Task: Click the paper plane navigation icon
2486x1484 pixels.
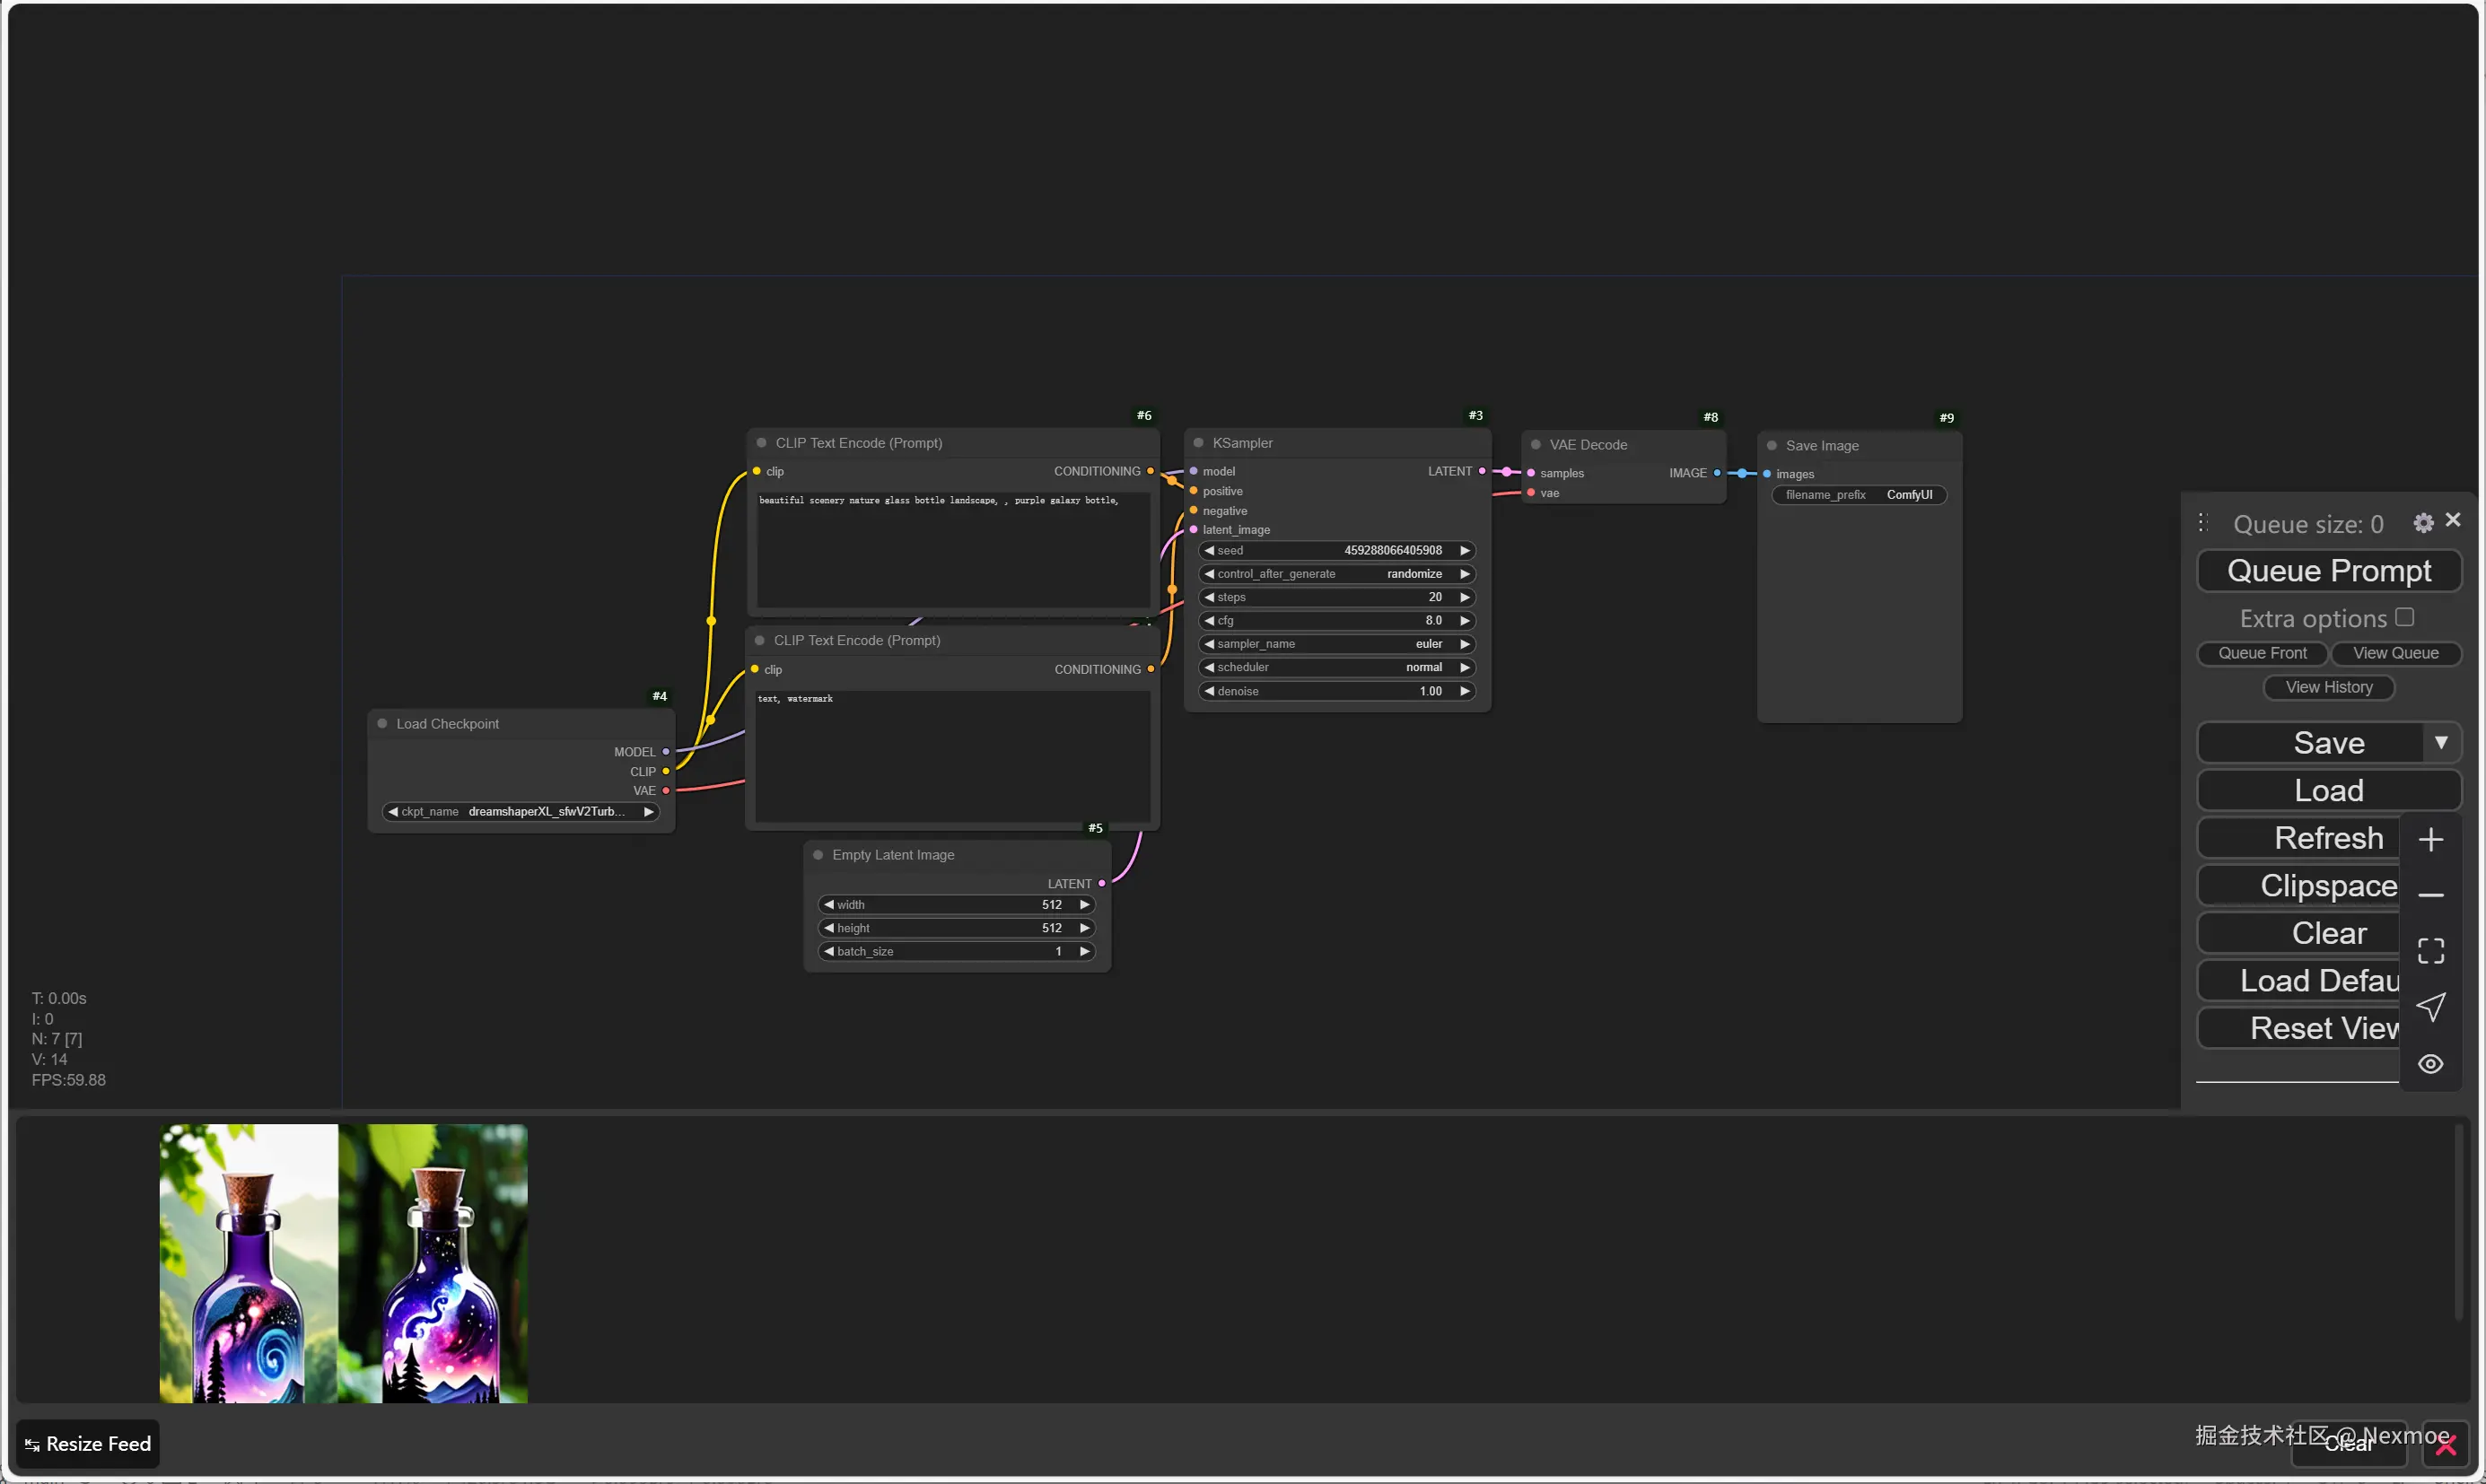Action: 2430,1006
